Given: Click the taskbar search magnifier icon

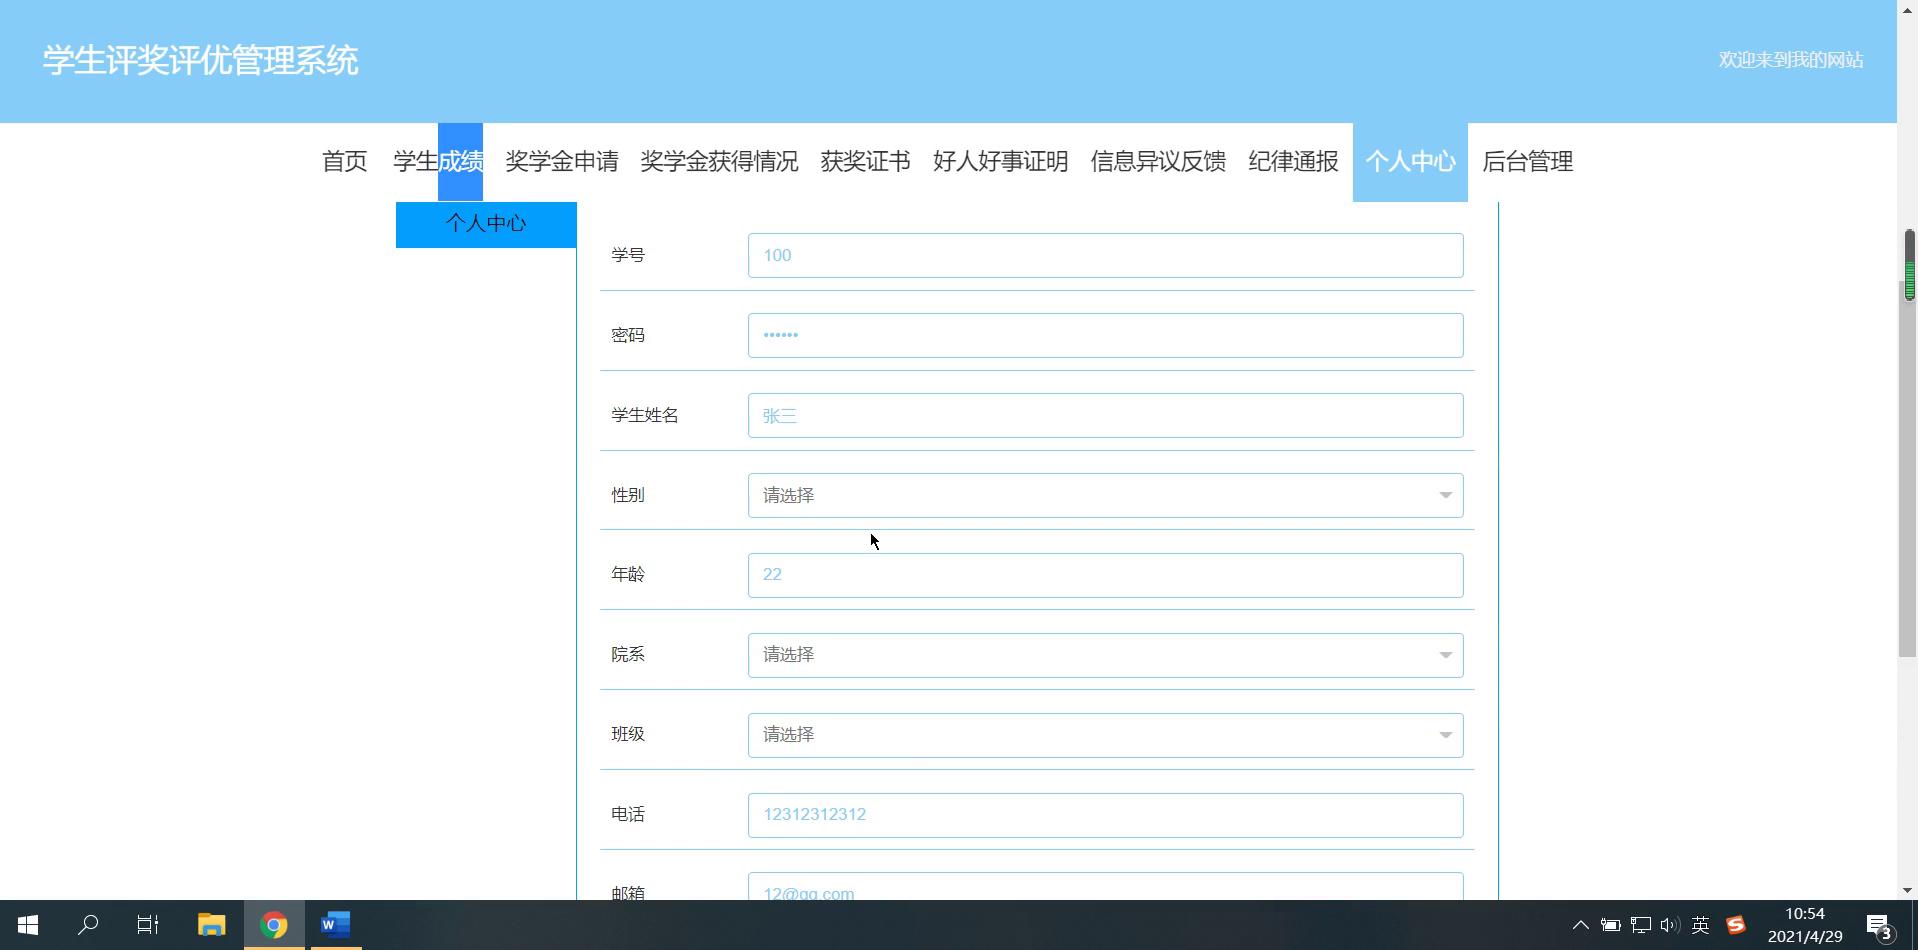Looking at the screenshot, I should tap(88, 925).
